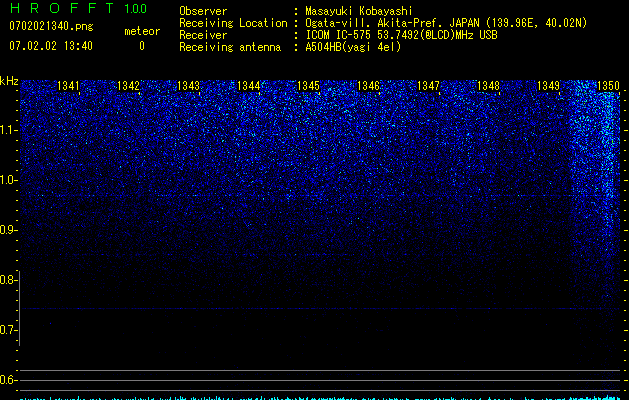Click the Observer label

click(203, 11)
